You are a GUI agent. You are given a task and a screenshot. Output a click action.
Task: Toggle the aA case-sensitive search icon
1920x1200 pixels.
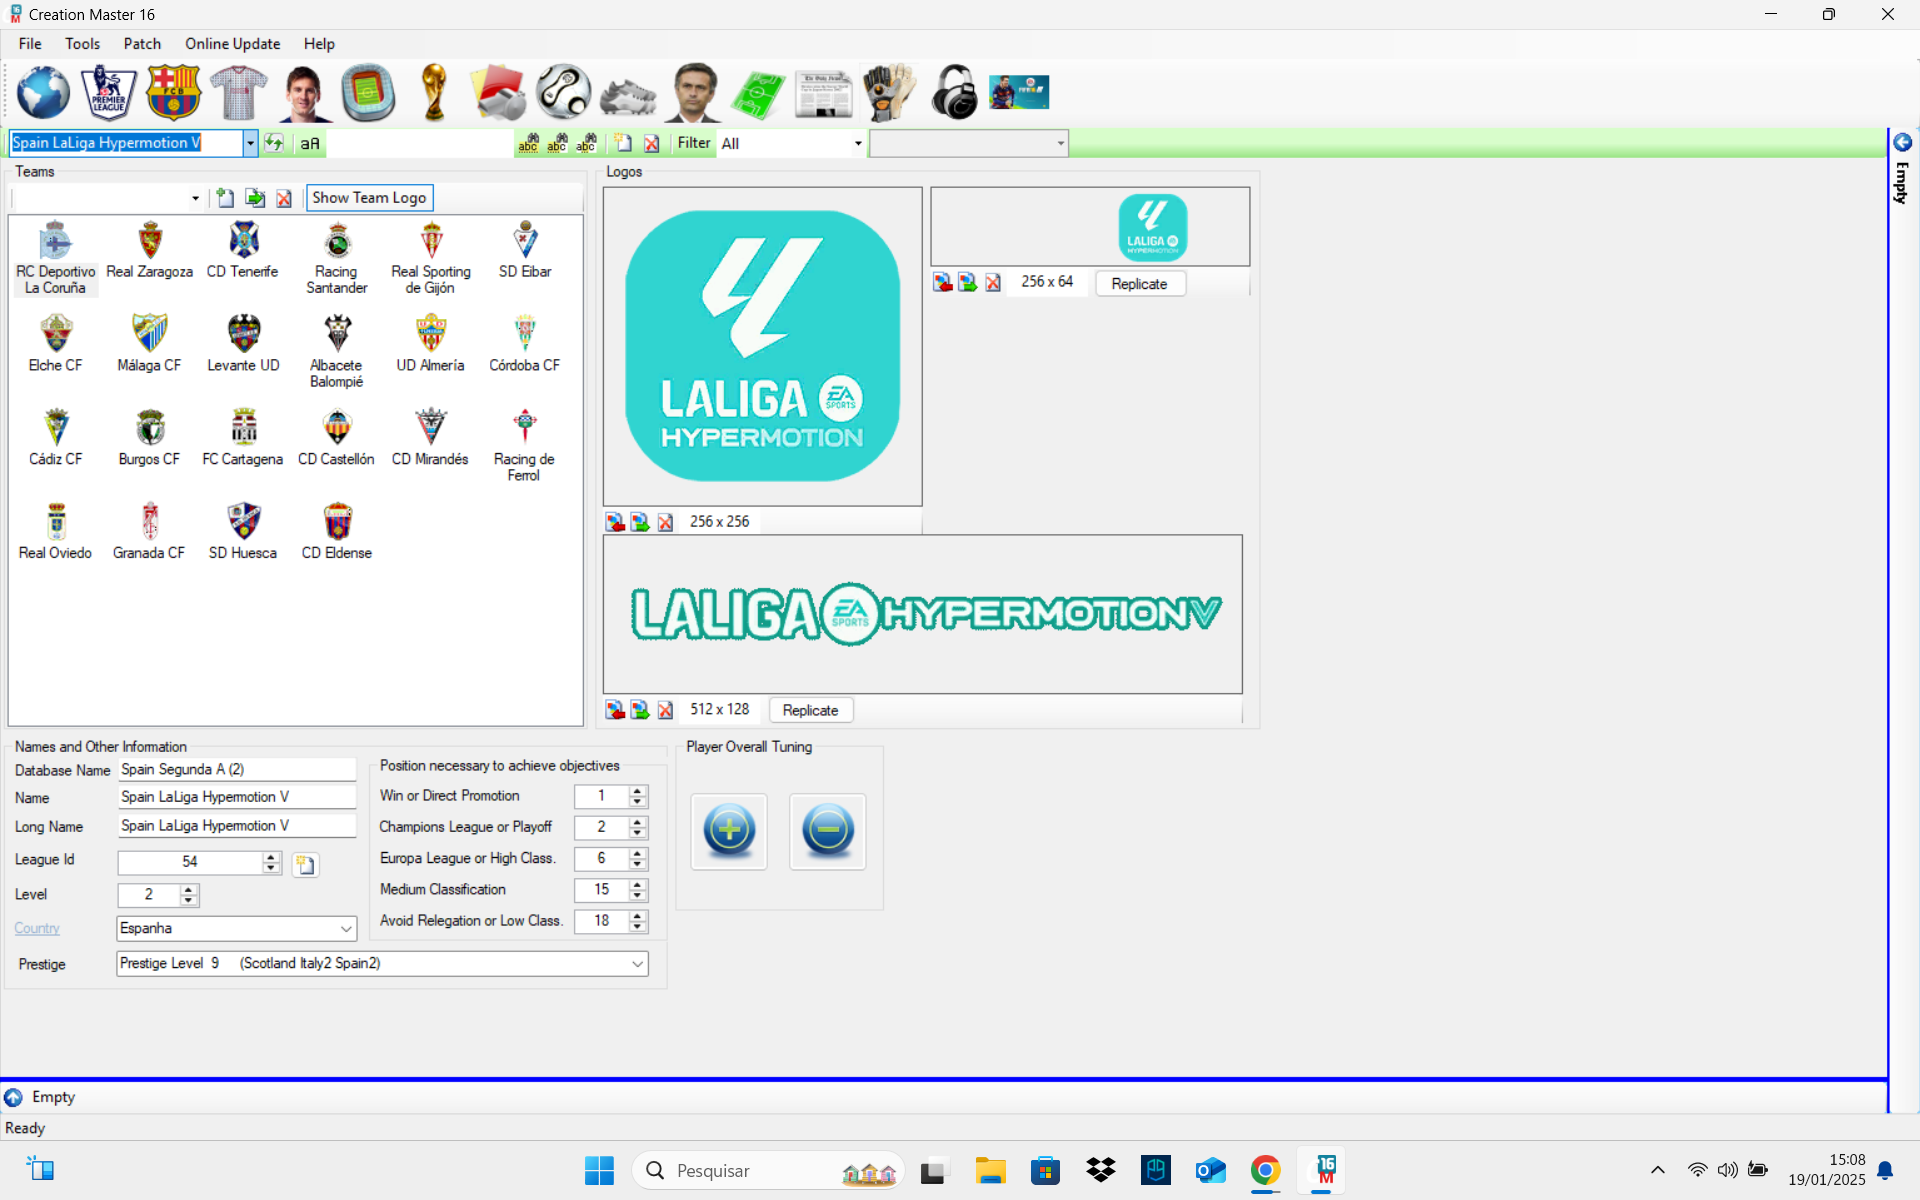[x=310, y=143]
